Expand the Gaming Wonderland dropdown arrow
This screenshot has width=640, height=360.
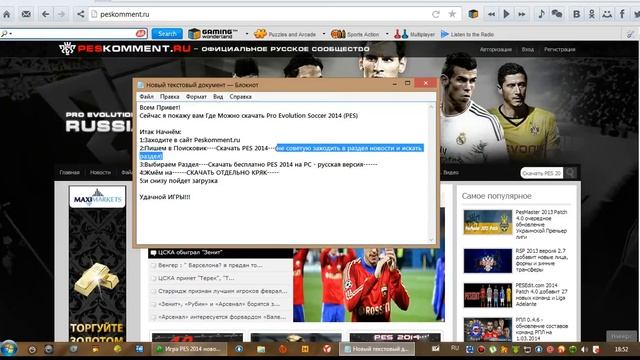(247, 34)
